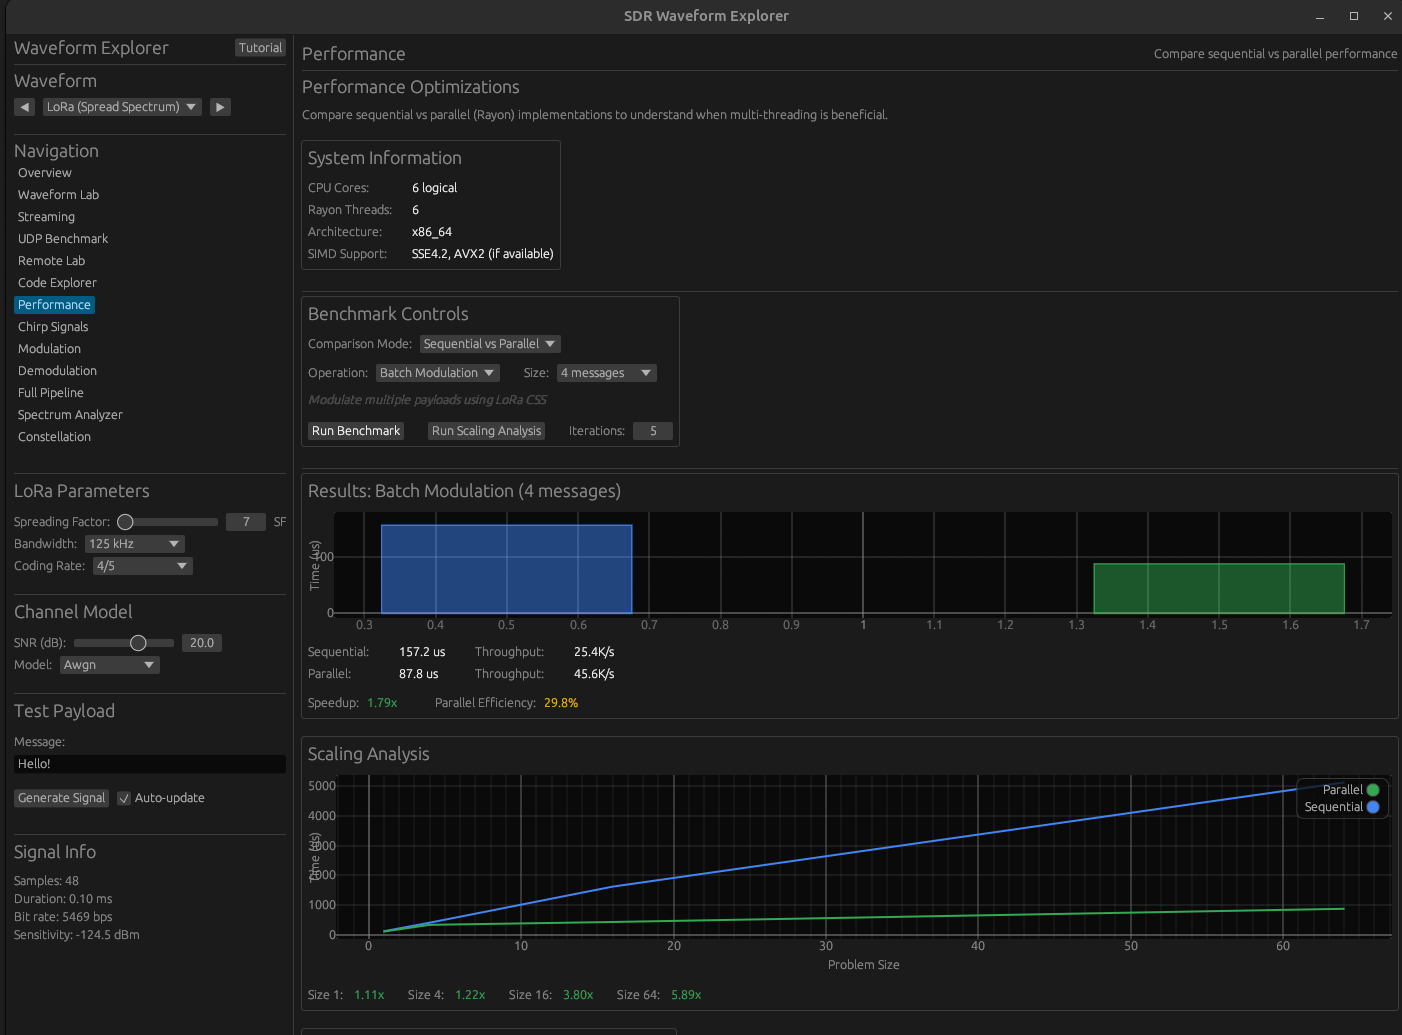Click the next waveform right arrow
Viewport: 1402px width, 1035px height.
coord(221,107)
